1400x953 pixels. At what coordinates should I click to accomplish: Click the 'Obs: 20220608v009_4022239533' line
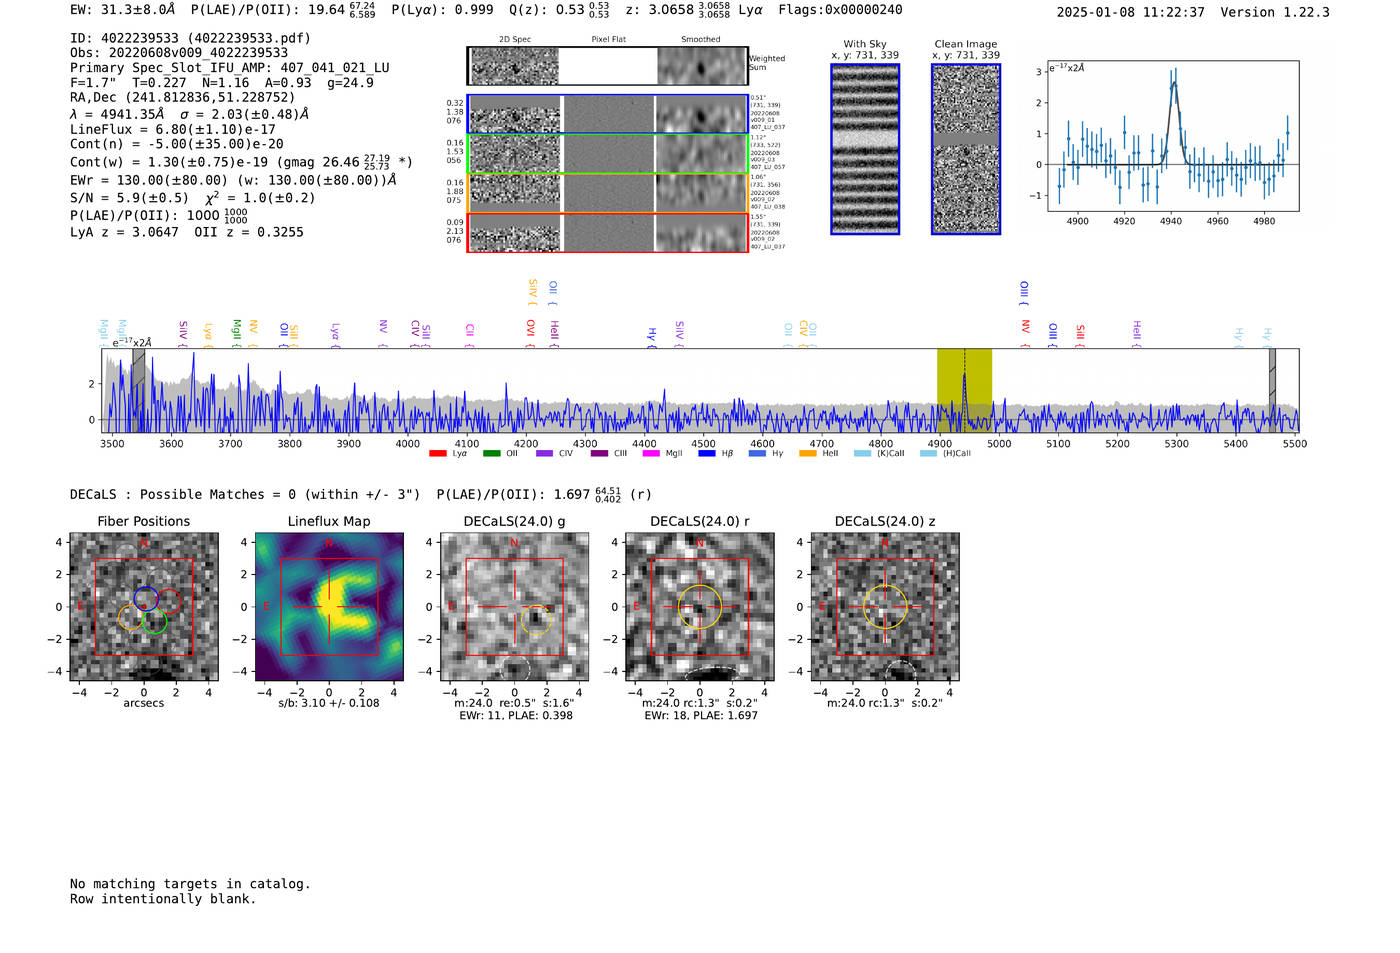pos(179,53)
